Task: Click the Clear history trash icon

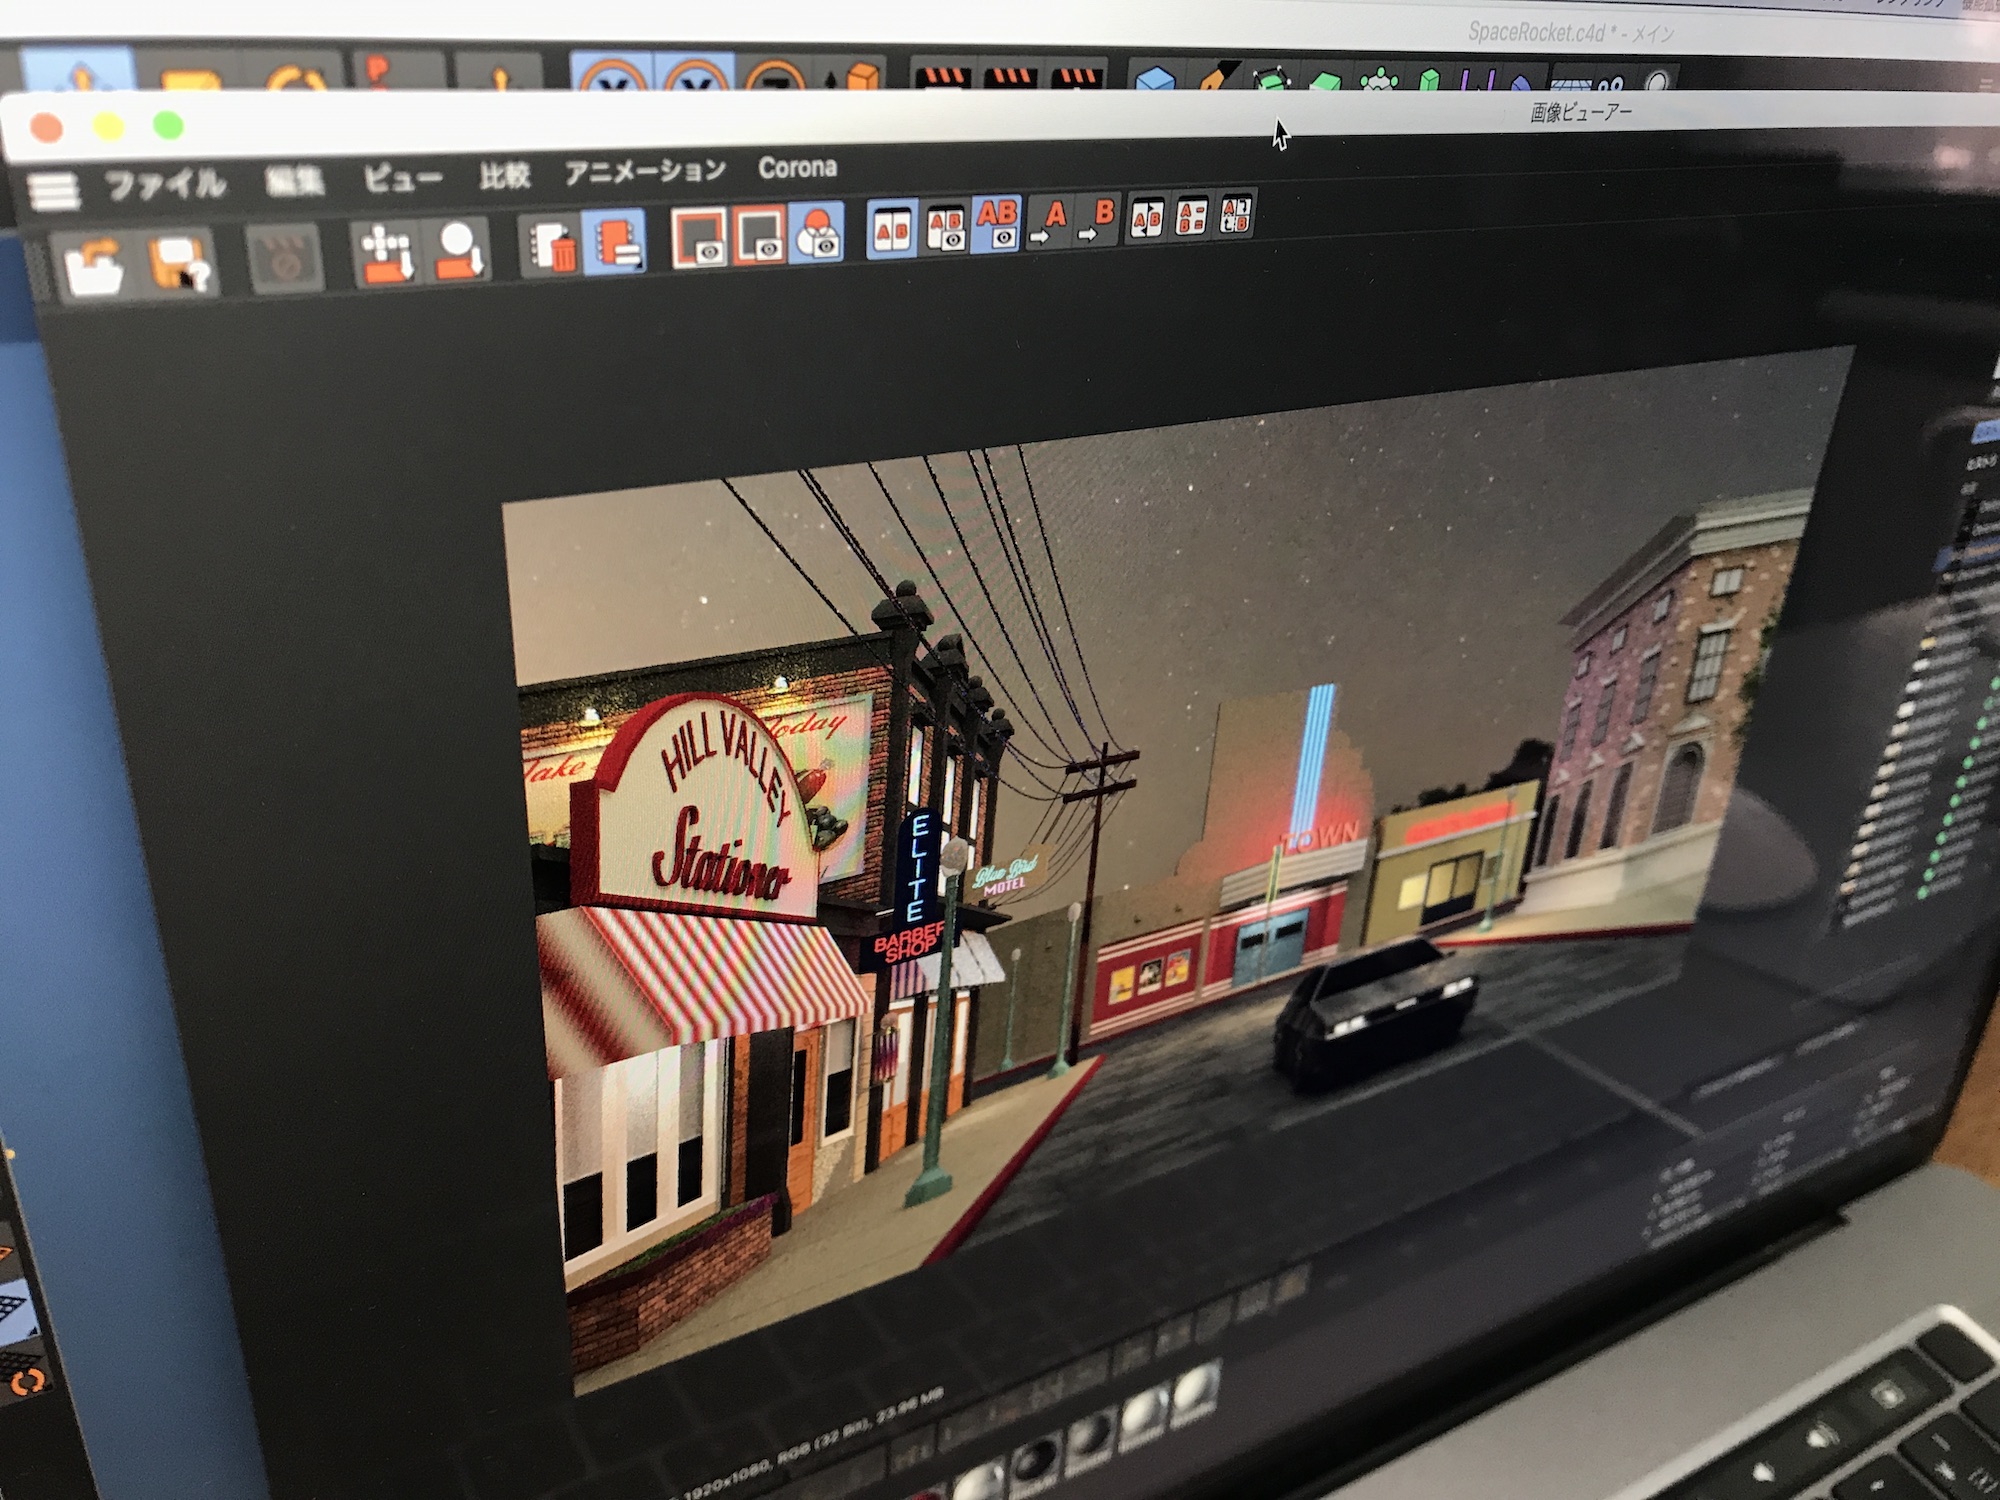Action: (x=553, y=246)
